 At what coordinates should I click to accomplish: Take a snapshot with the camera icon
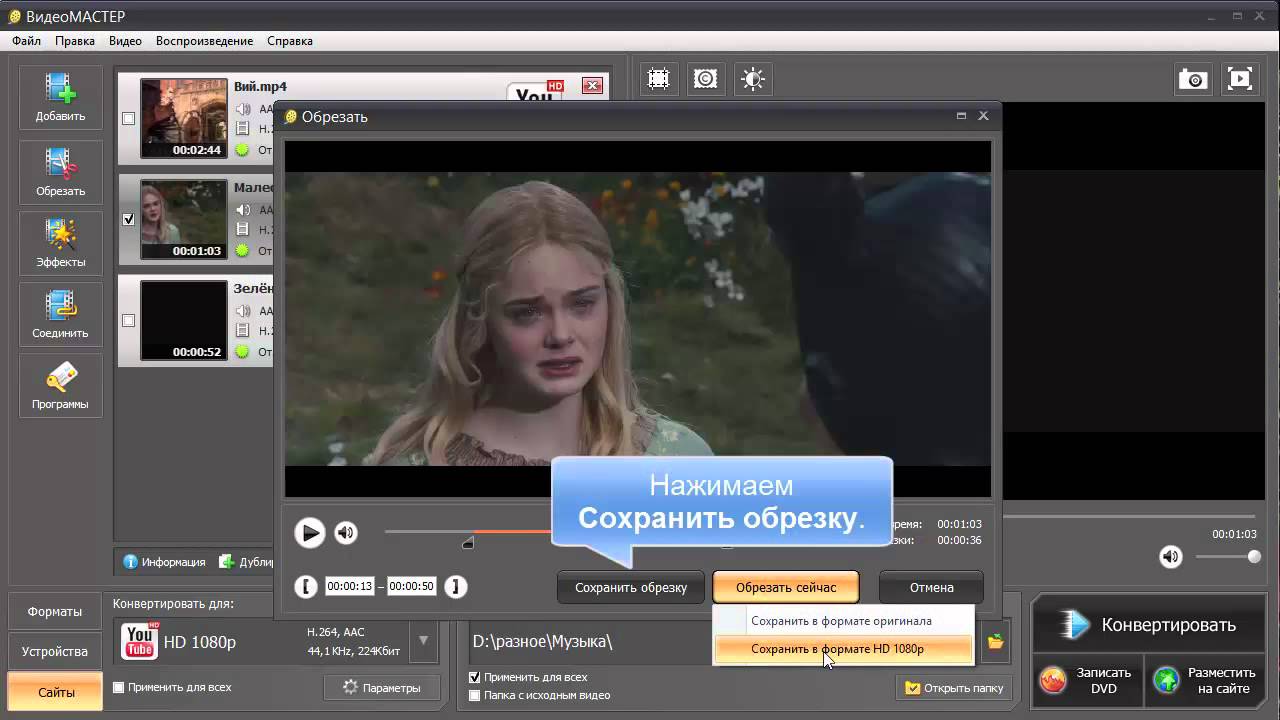pos(1192,79)
